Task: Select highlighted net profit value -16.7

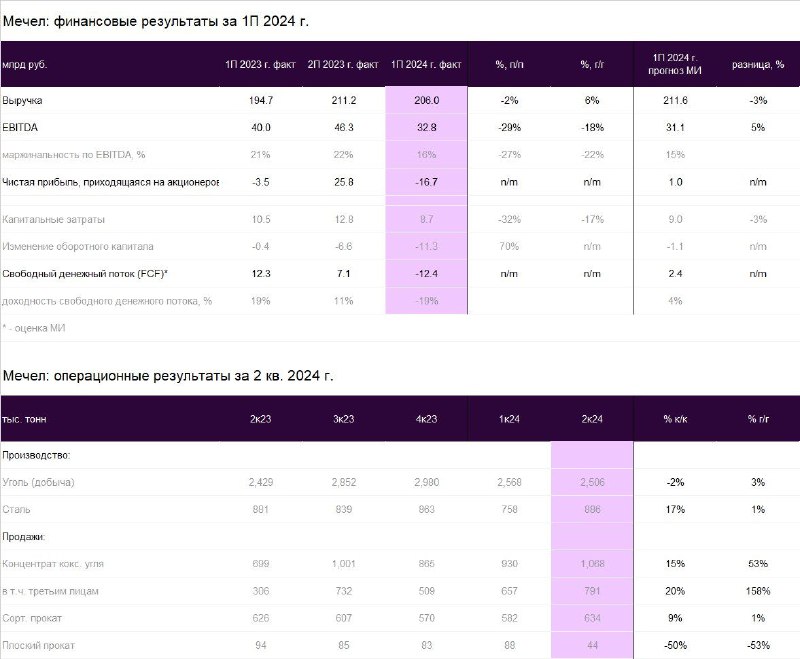Action: (427, 182)
